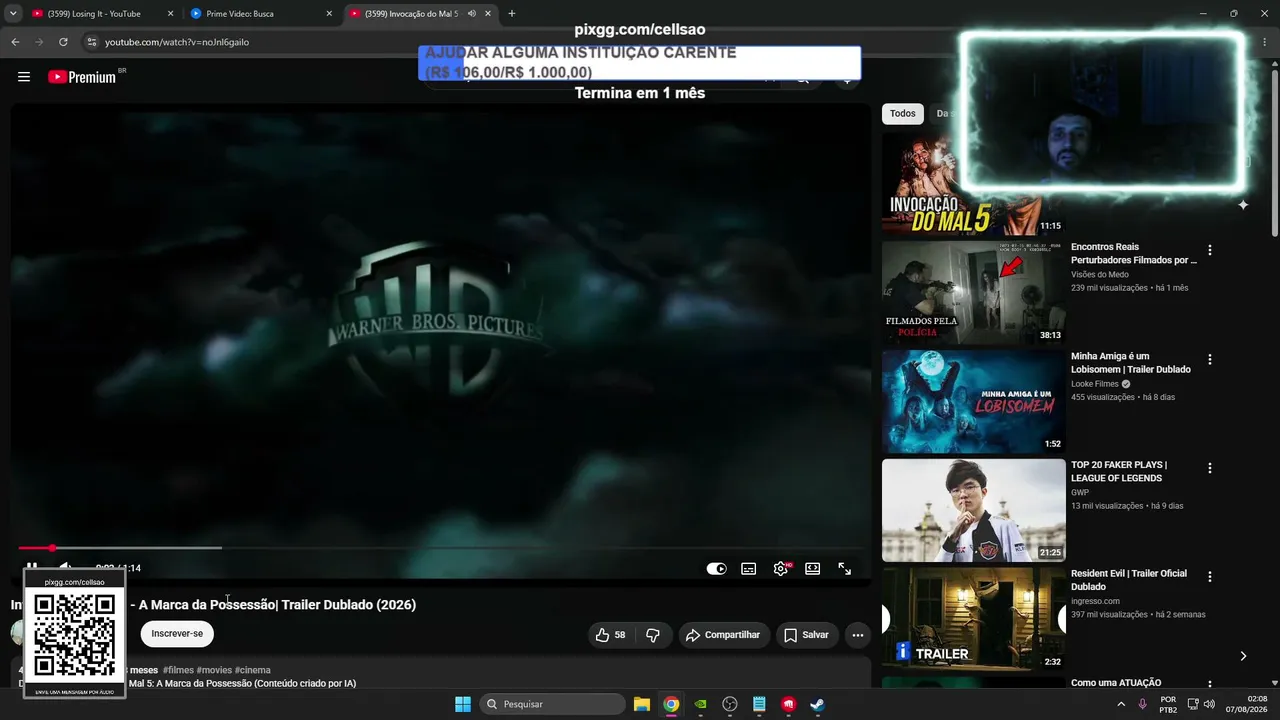Open options for Resident Evil trailer video
The width and height of the screenshot is (1280, 720).
click(1210, 577)
